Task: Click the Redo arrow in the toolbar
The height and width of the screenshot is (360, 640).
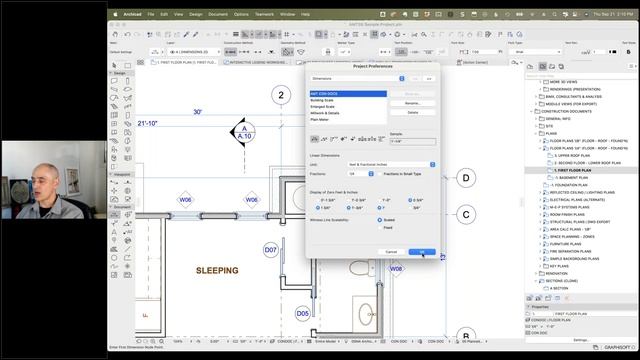Action: pyautogui.click(x=137, y=35)
